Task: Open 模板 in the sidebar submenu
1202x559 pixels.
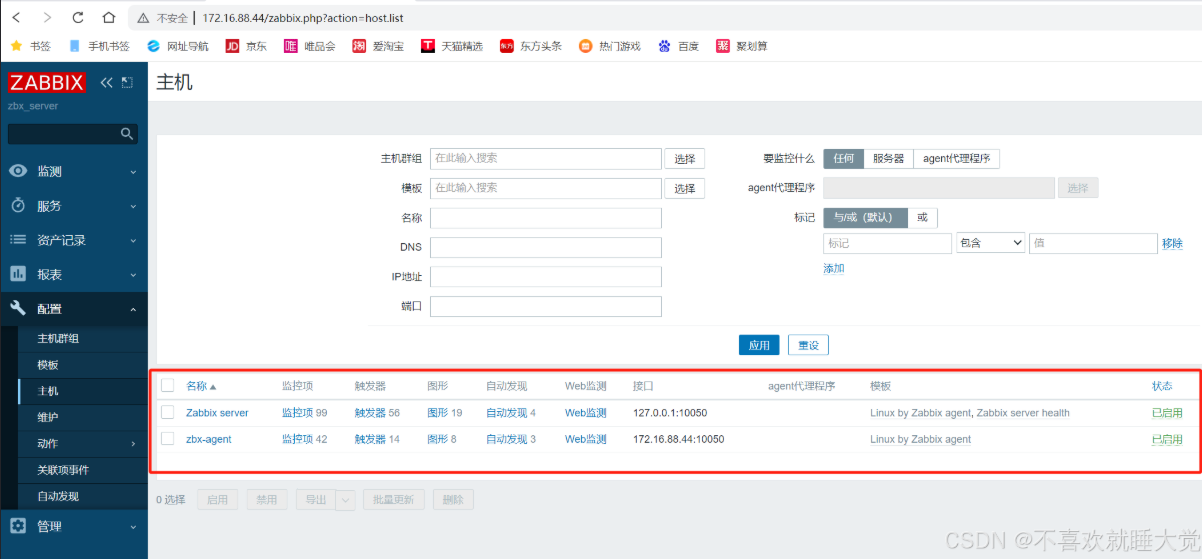Action: tap(48, 365)
